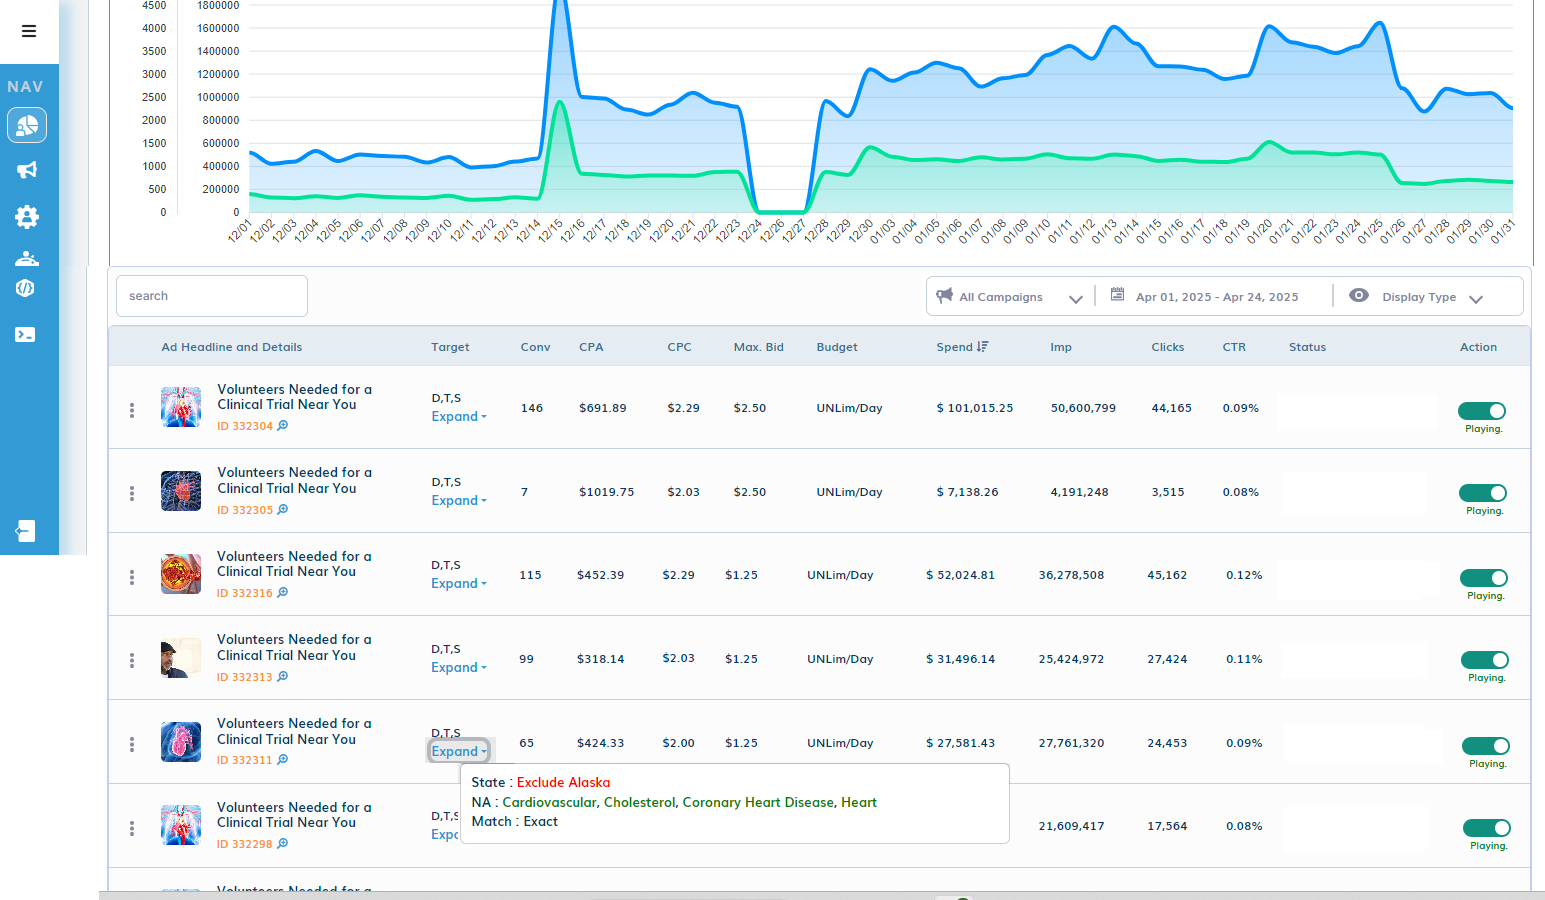The height and width of the screenshot is (900, 1545).
Task: Click the search input field
Action: 212,296
